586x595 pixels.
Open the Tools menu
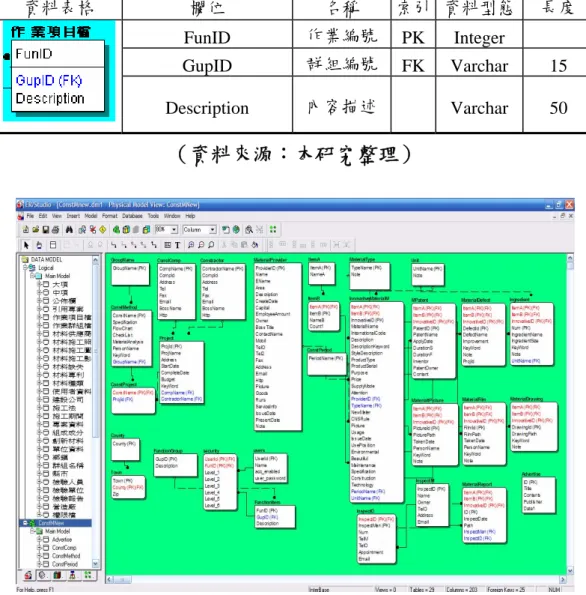coord(153,216)
